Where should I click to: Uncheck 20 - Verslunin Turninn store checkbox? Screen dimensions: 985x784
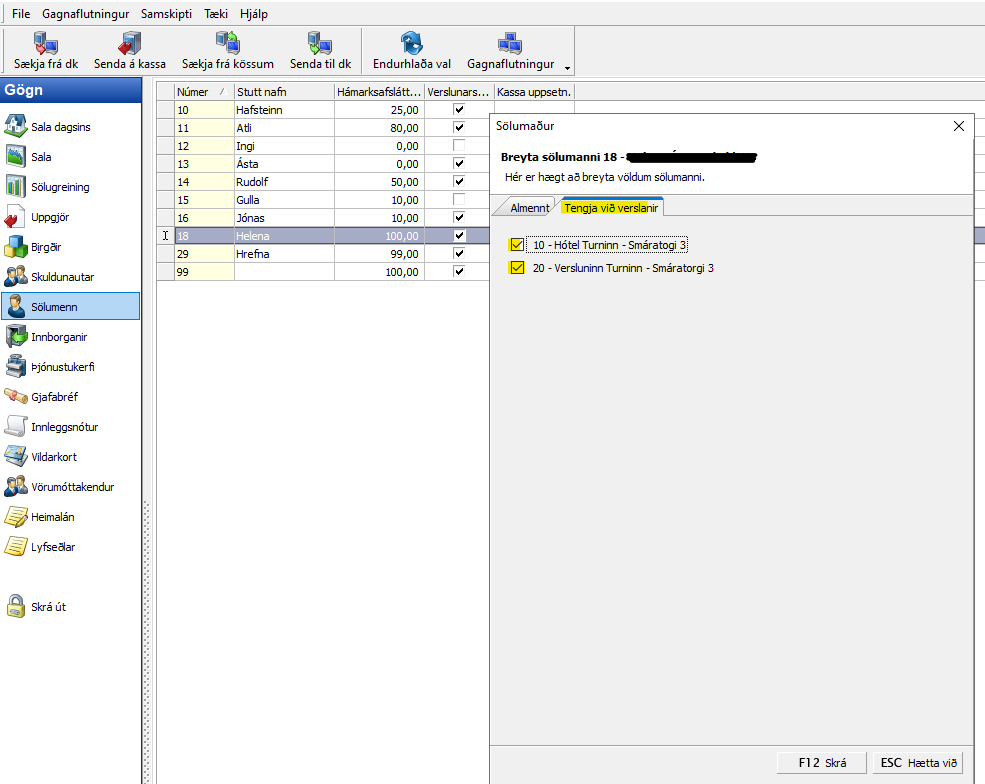517,268
